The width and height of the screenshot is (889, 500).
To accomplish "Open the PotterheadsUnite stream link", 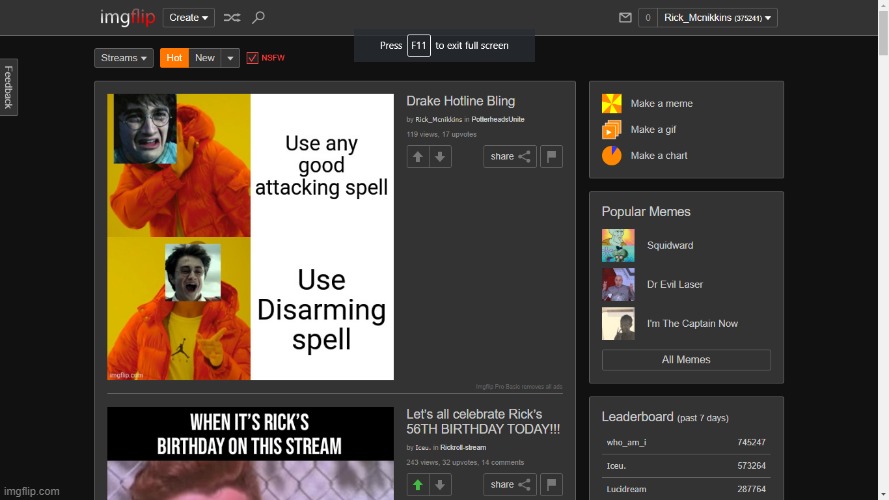I will pos(498,120).
